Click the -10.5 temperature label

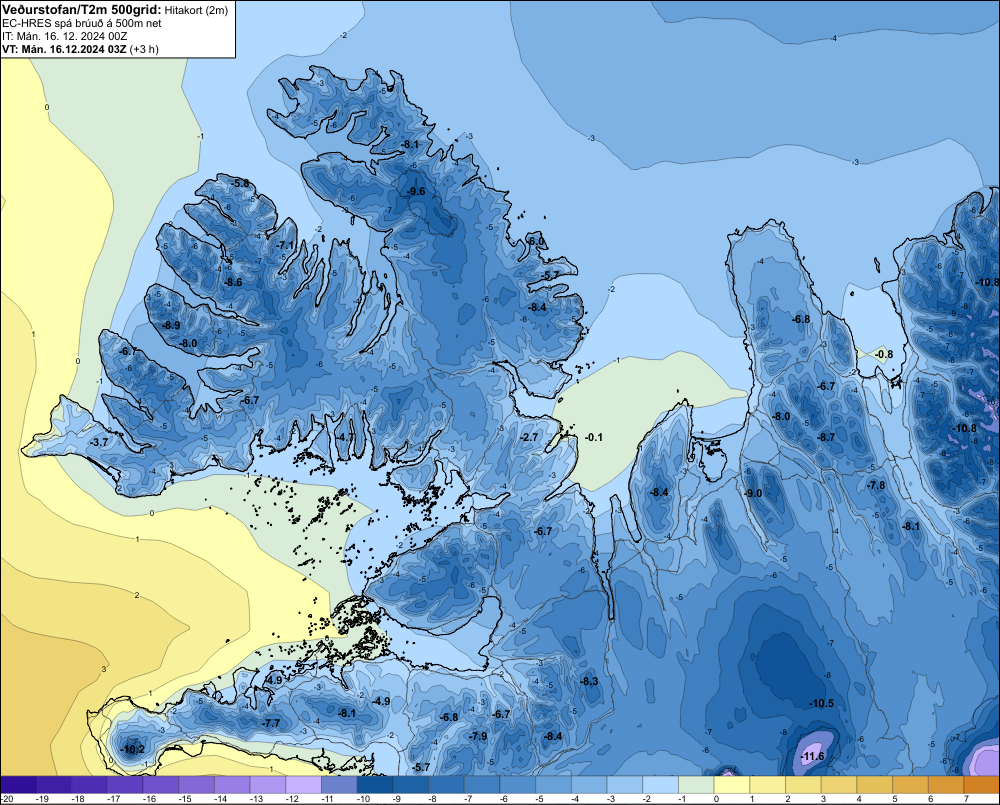pos(821,703)
